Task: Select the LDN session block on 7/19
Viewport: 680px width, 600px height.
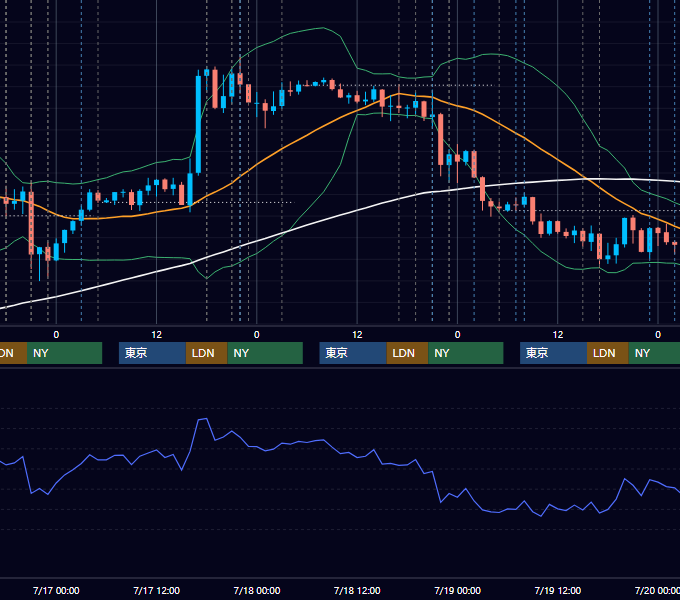Action: point(608,353)
